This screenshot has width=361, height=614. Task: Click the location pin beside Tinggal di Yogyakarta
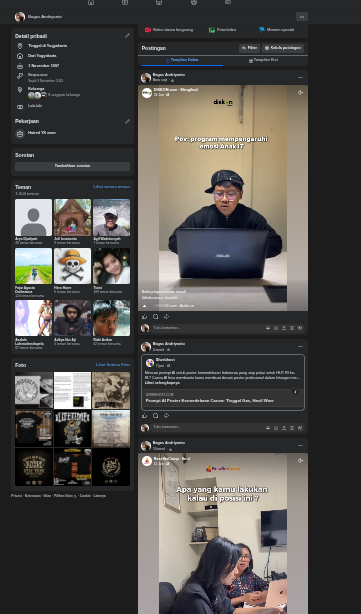(x=20, y=46)
